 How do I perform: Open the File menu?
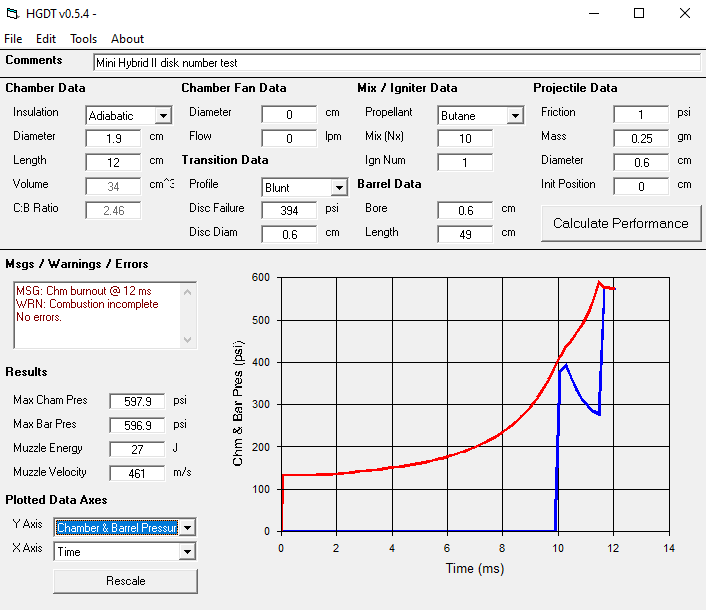[13, 39]
